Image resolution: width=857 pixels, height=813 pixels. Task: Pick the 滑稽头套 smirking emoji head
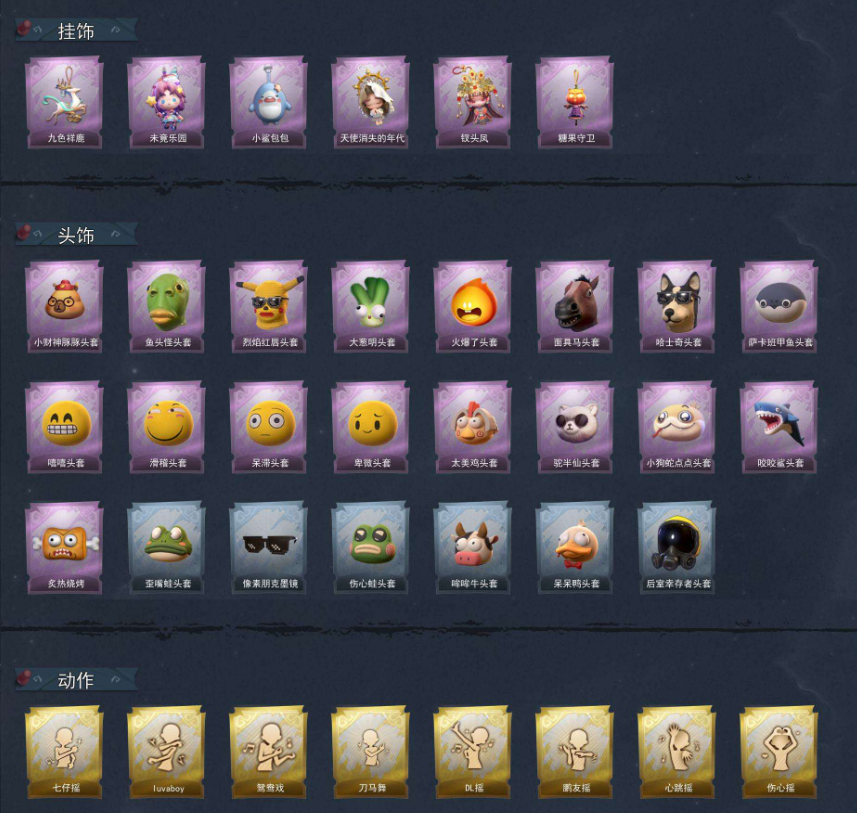pos(167,426)
